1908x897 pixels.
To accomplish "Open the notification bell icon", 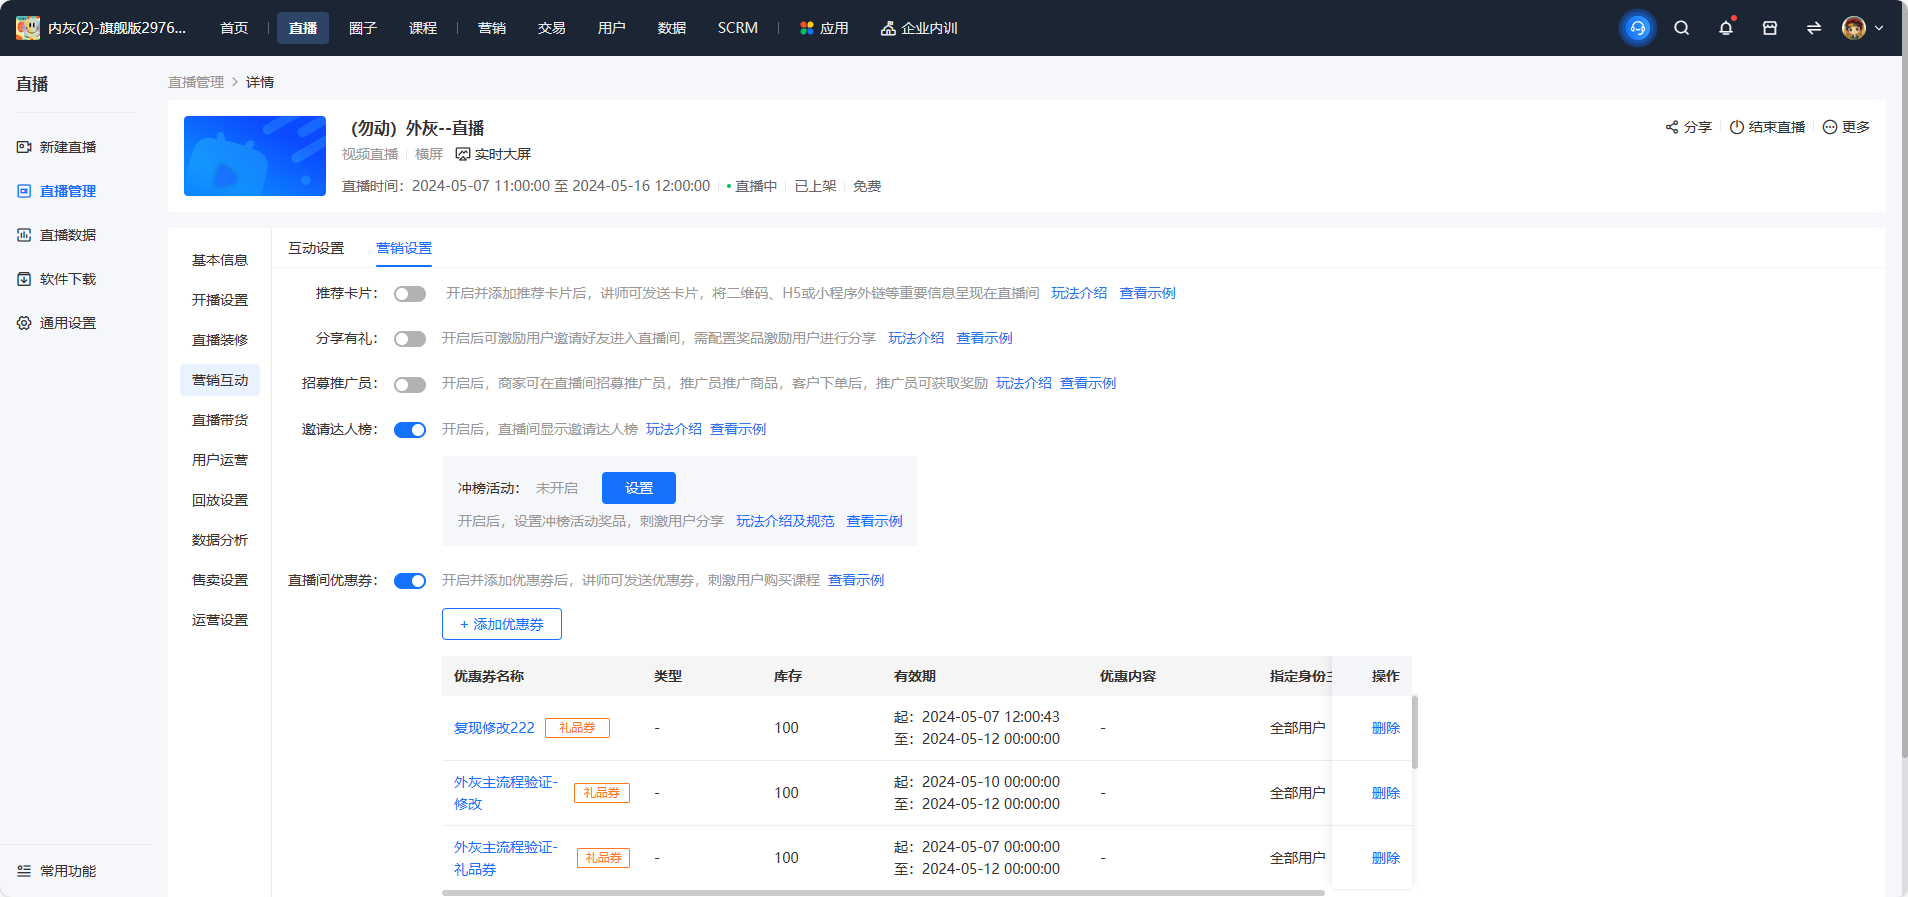I will (1726, 28).
